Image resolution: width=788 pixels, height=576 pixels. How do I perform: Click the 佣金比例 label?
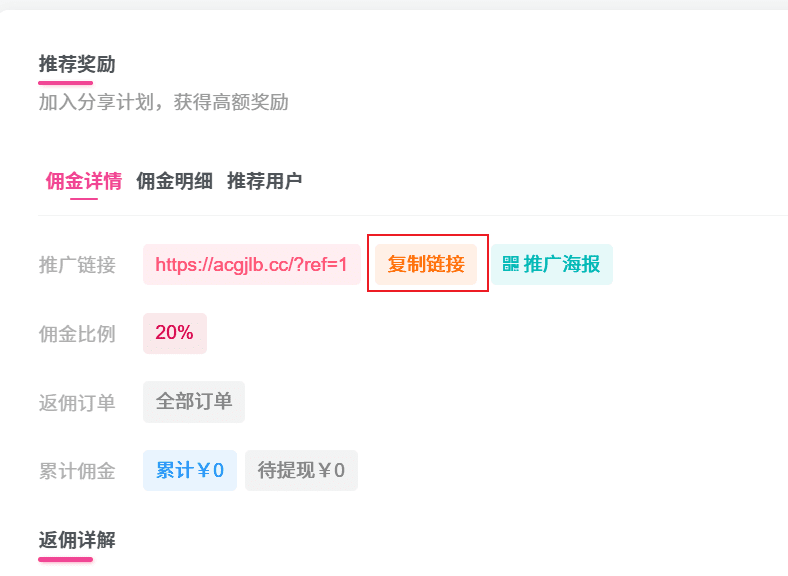pyautogui.click(x=77, y=334)
